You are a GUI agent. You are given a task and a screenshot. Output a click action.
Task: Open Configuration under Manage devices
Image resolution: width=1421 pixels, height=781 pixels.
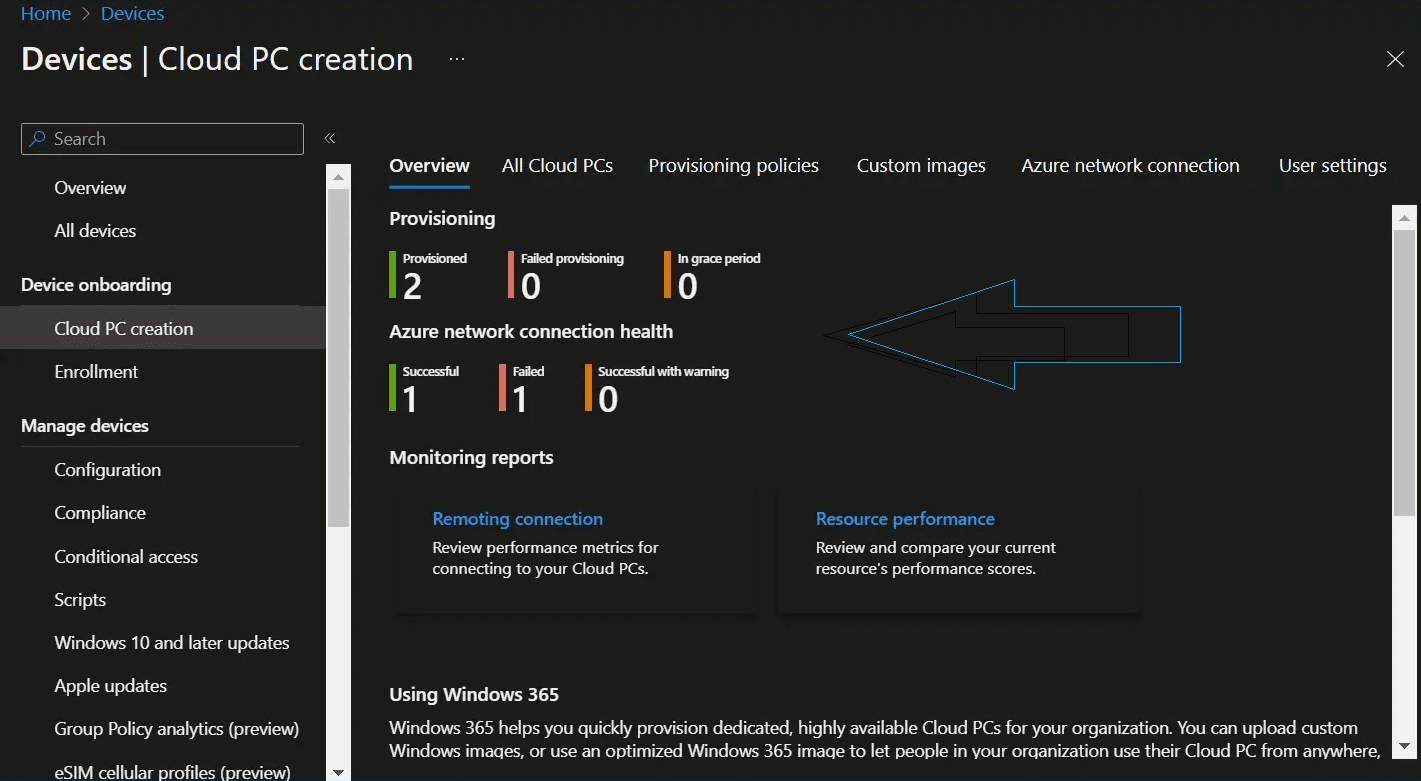[107, 469]
